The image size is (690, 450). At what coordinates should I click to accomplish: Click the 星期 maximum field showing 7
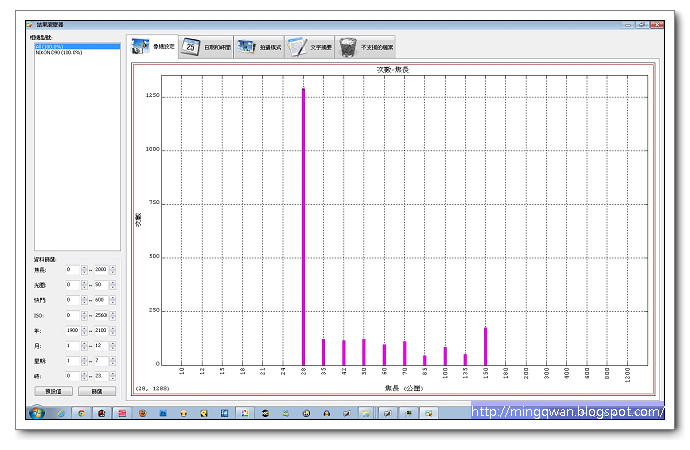101,361
